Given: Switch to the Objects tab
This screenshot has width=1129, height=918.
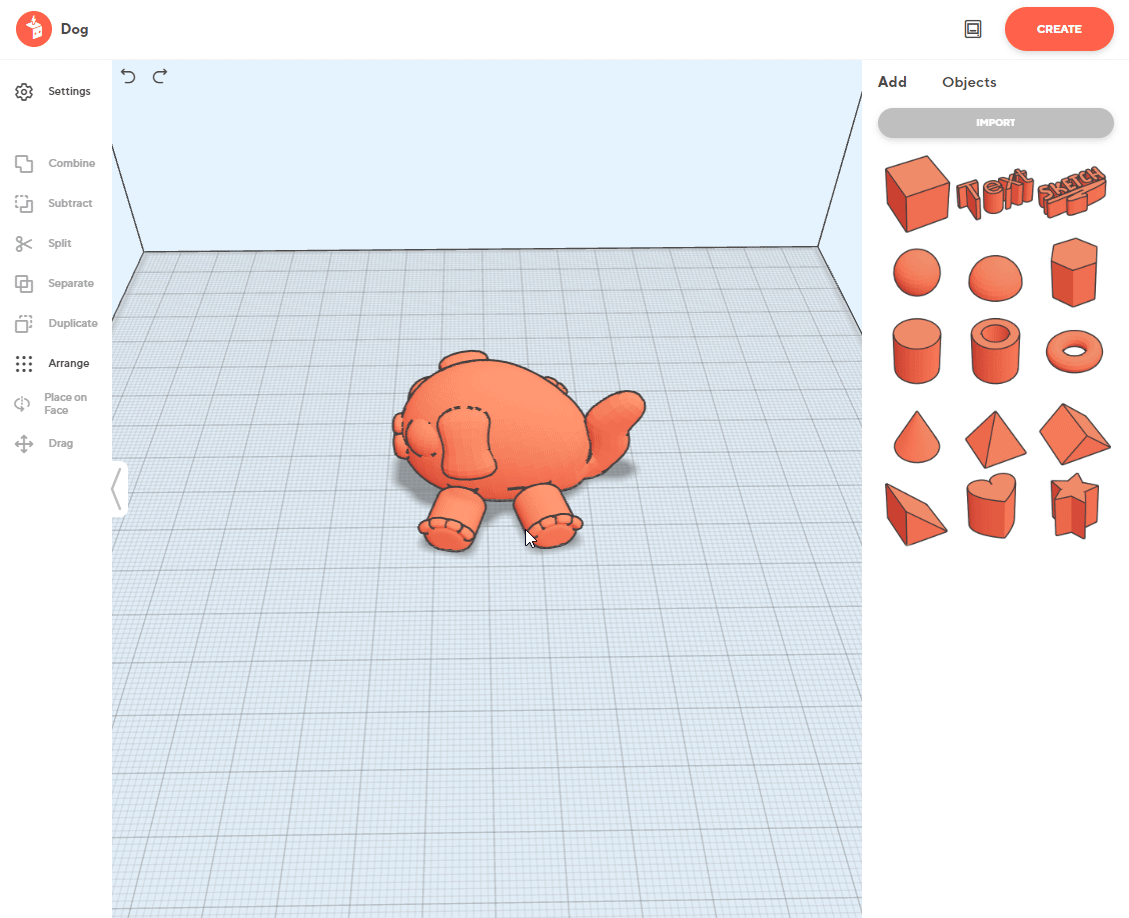Looking at the screenshot, I should click(968, 82).
